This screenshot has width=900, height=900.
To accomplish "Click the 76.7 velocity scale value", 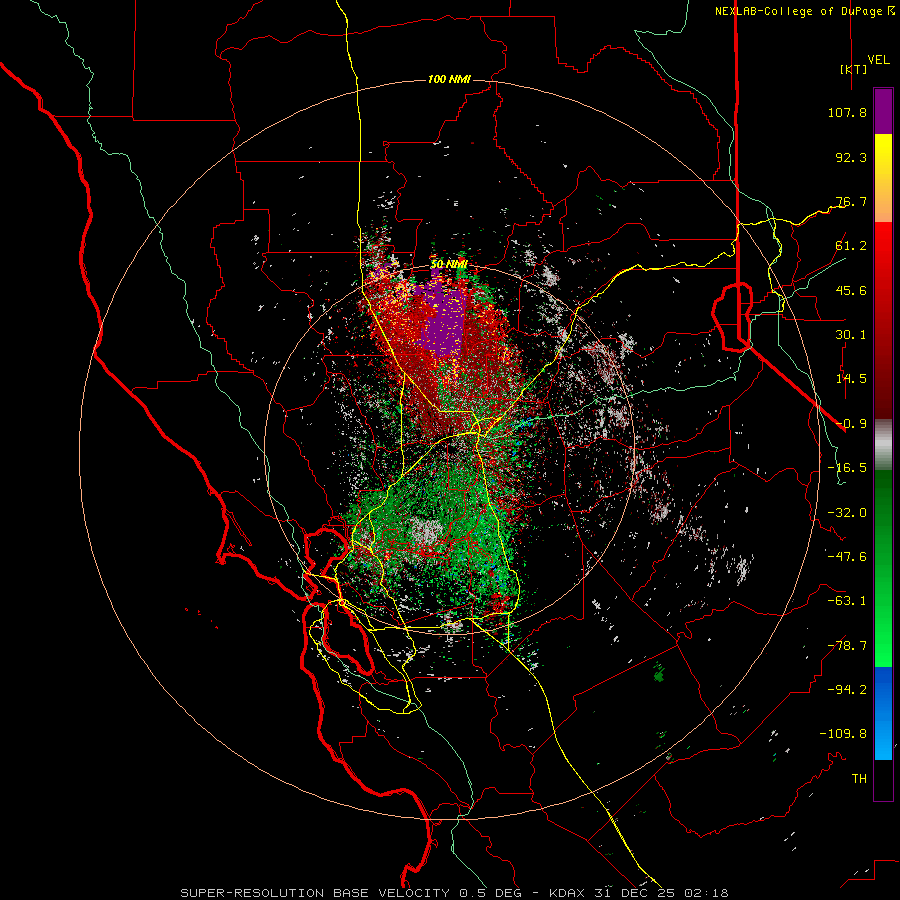I will [x=851, y=201].
